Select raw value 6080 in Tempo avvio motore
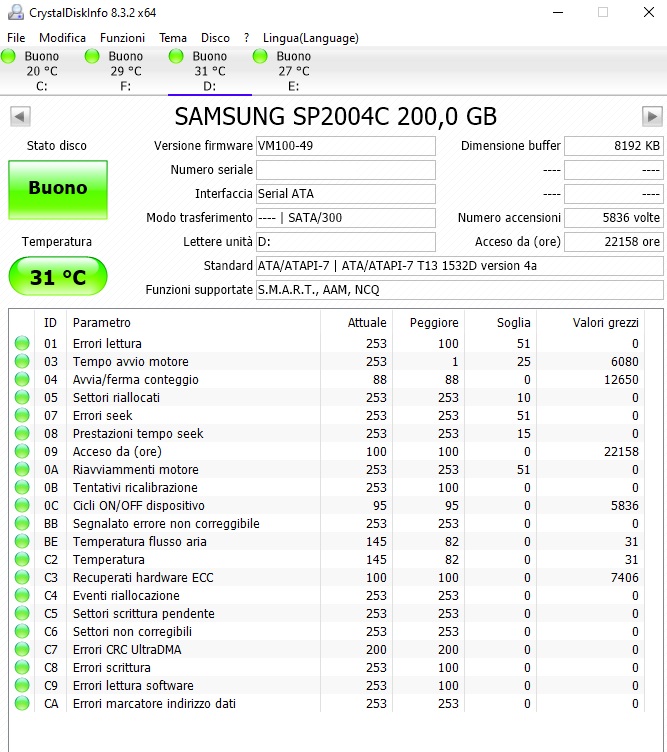 pyautogui.click(x=625, y=362)
